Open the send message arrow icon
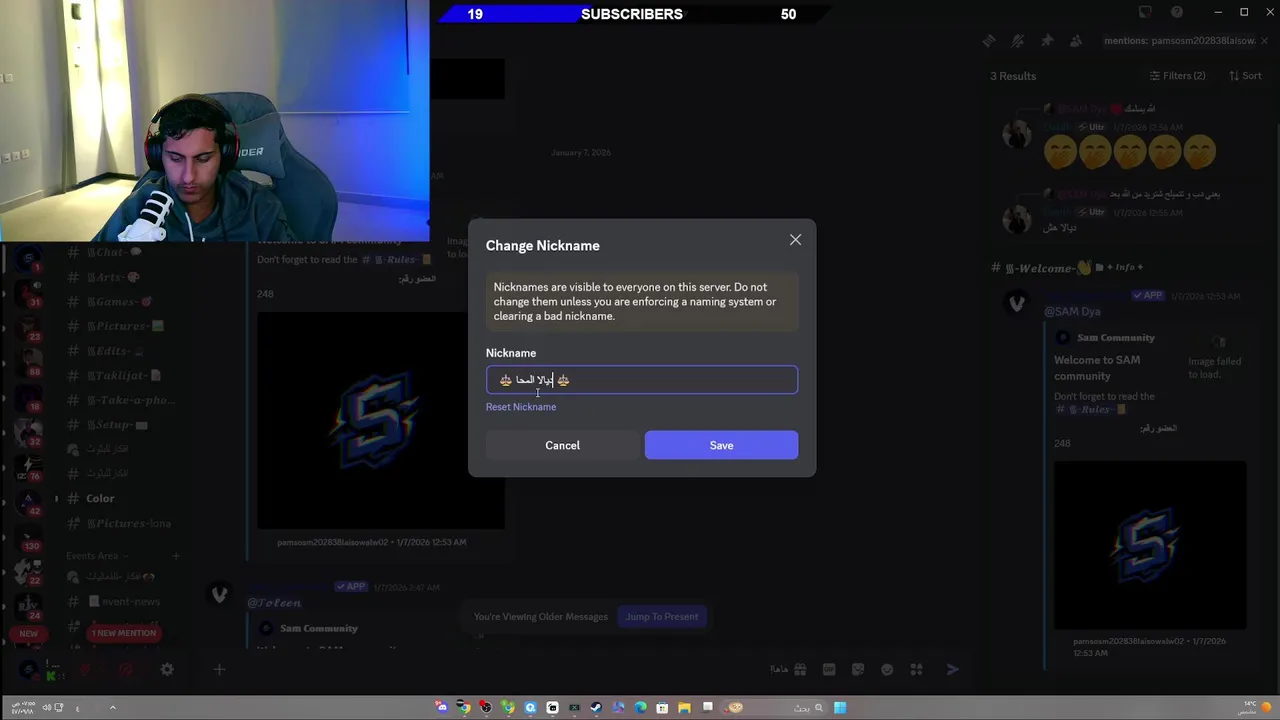Screen dimensions: 1280x720 coord(952,670)
